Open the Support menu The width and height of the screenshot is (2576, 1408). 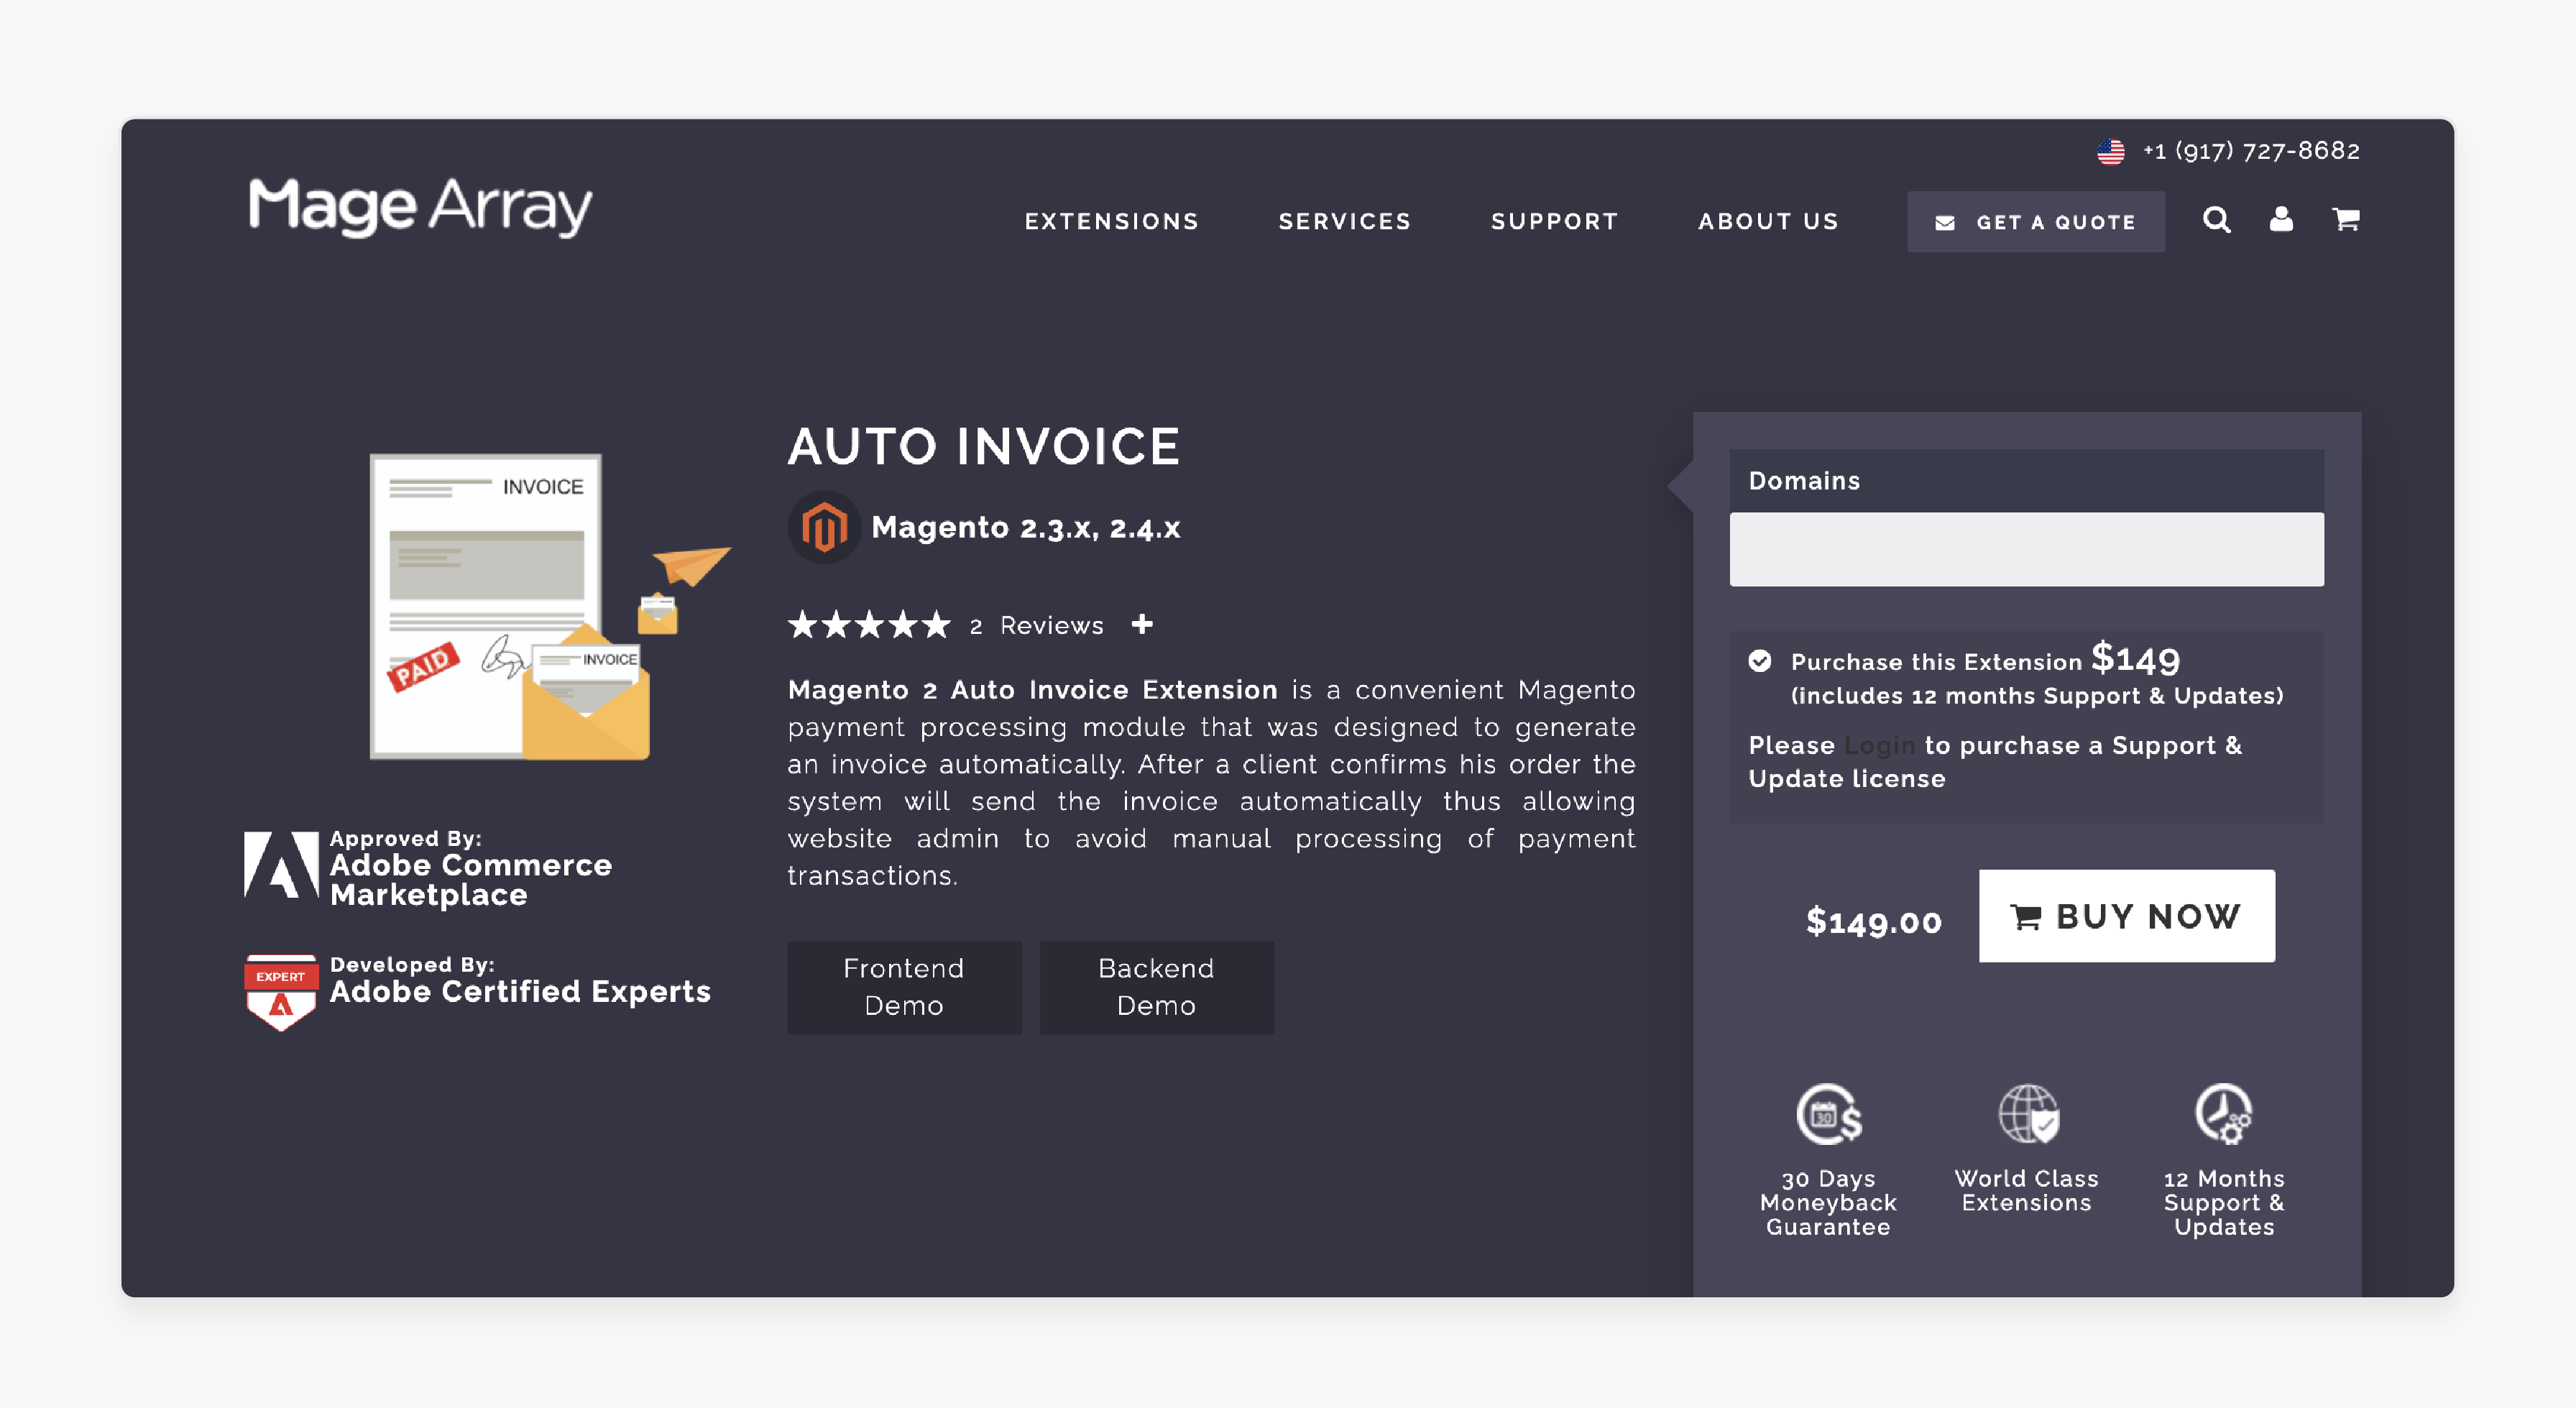(x=1555, y=221)
